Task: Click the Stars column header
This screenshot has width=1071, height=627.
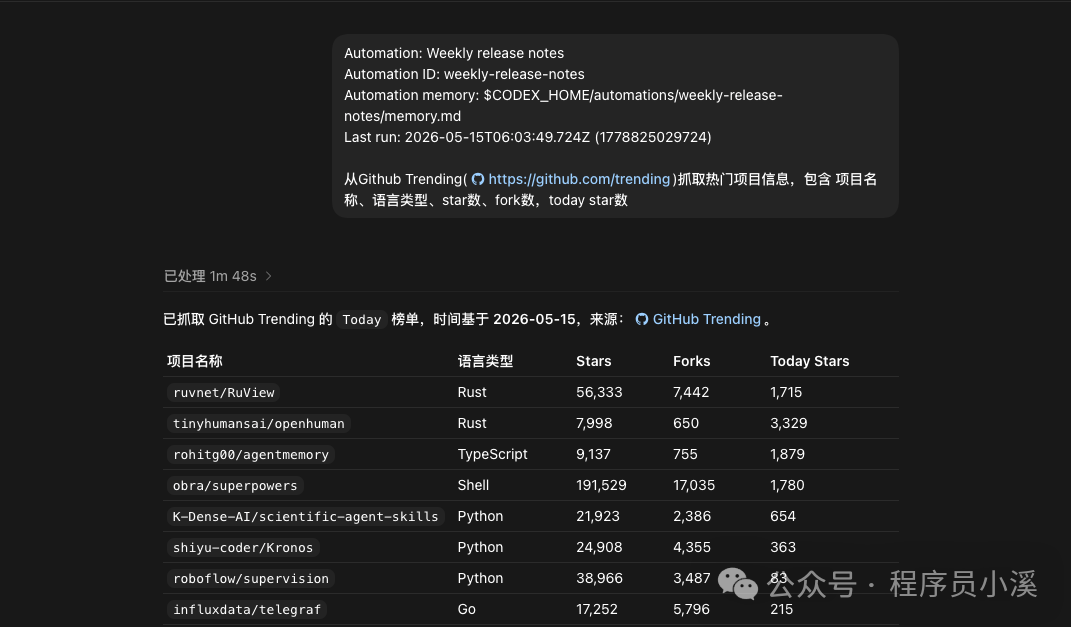Action: click(x=594, y=361)
